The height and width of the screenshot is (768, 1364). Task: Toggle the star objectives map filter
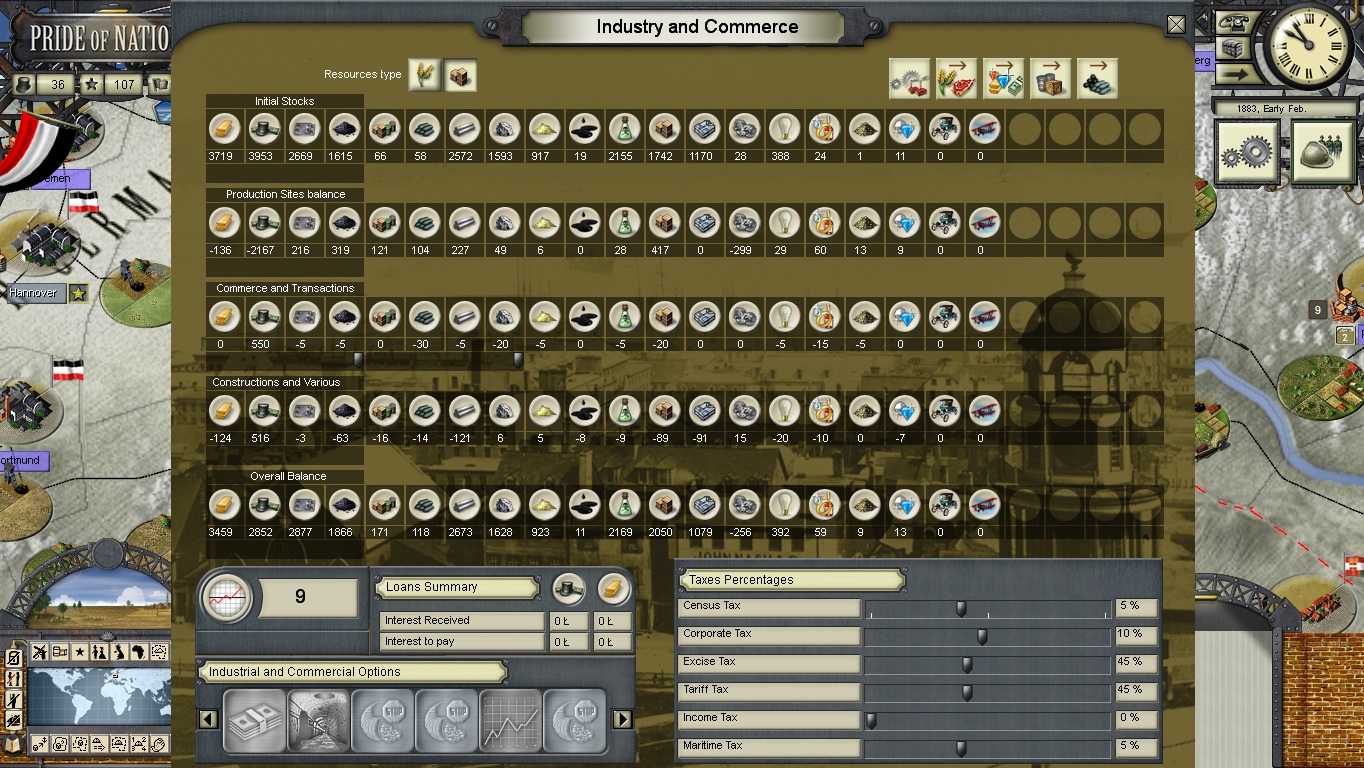click(79, 653)
